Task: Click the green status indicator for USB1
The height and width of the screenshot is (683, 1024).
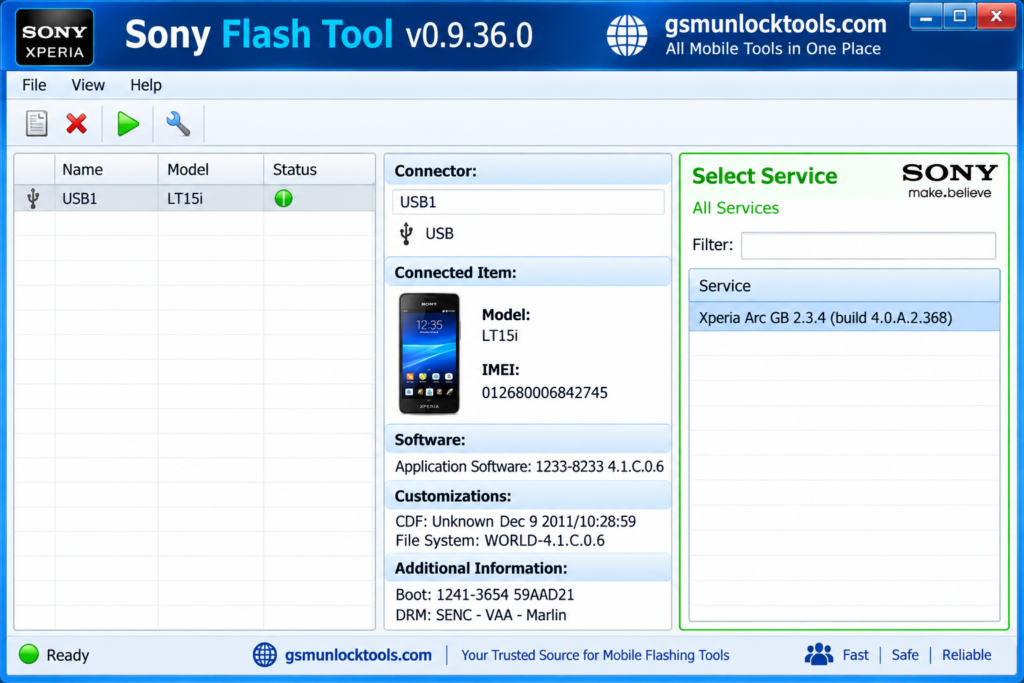Action: (283, 199)
